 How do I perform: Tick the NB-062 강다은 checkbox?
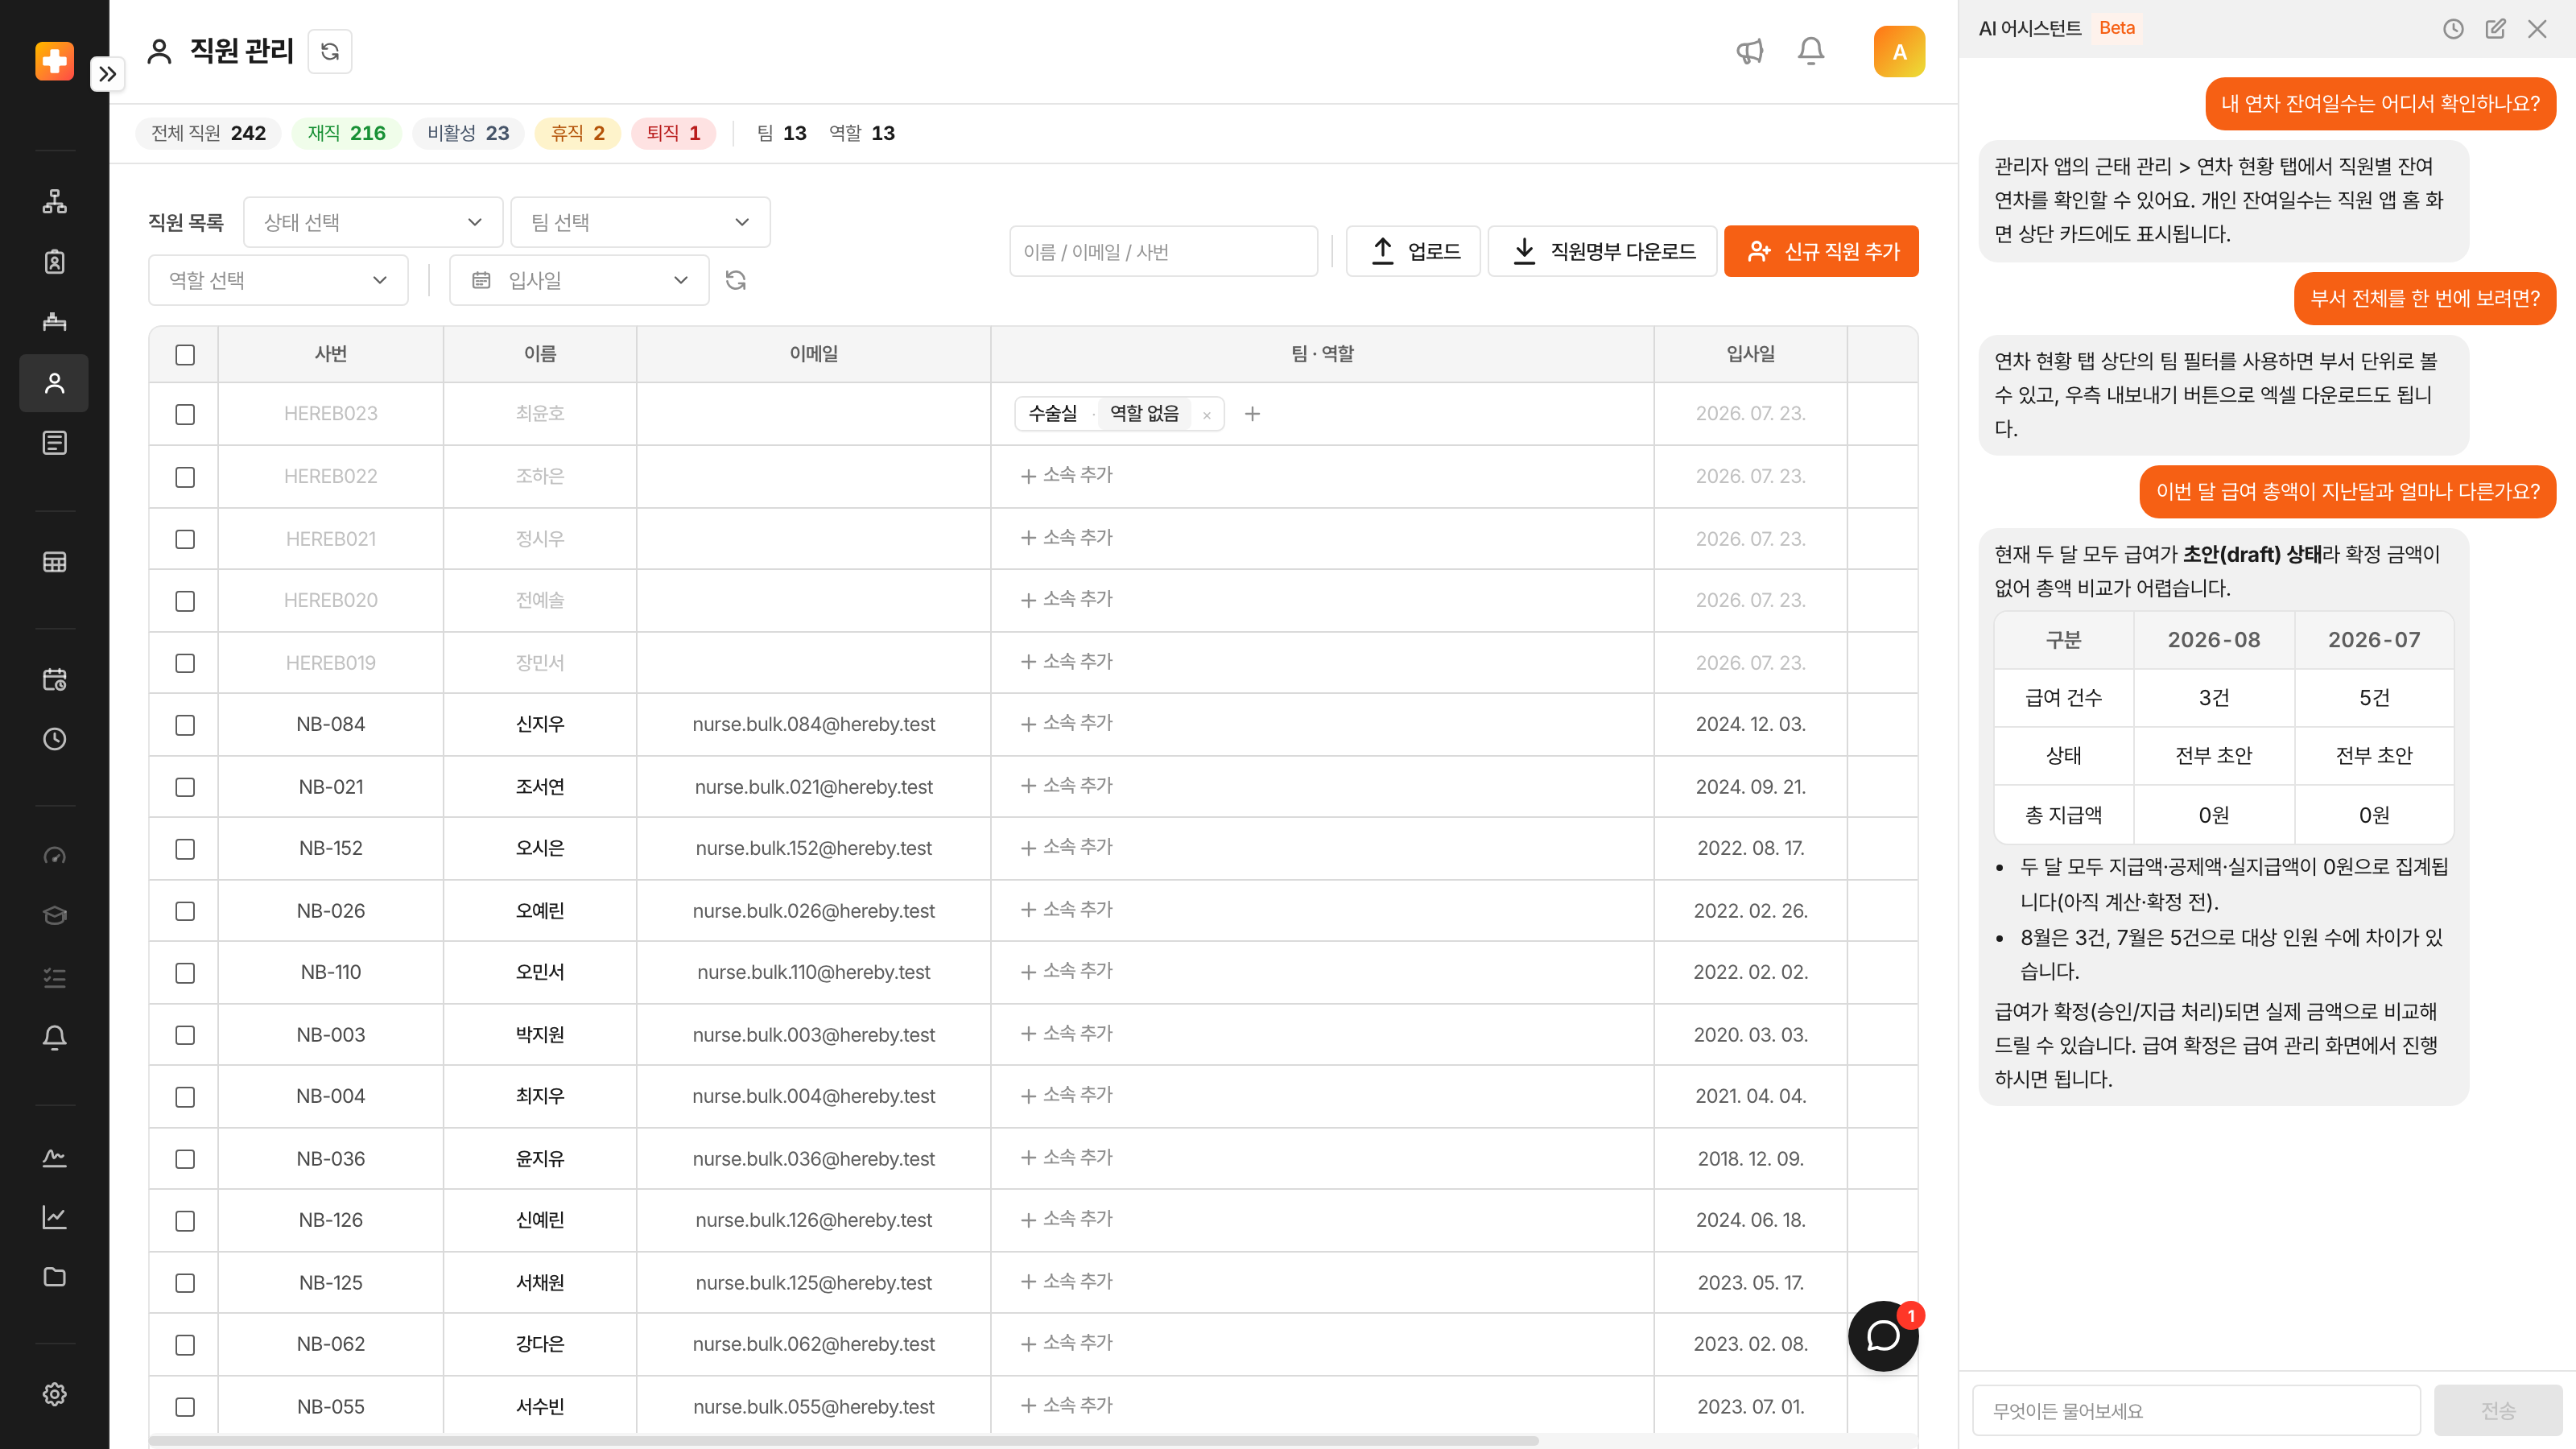[185, 1345]
